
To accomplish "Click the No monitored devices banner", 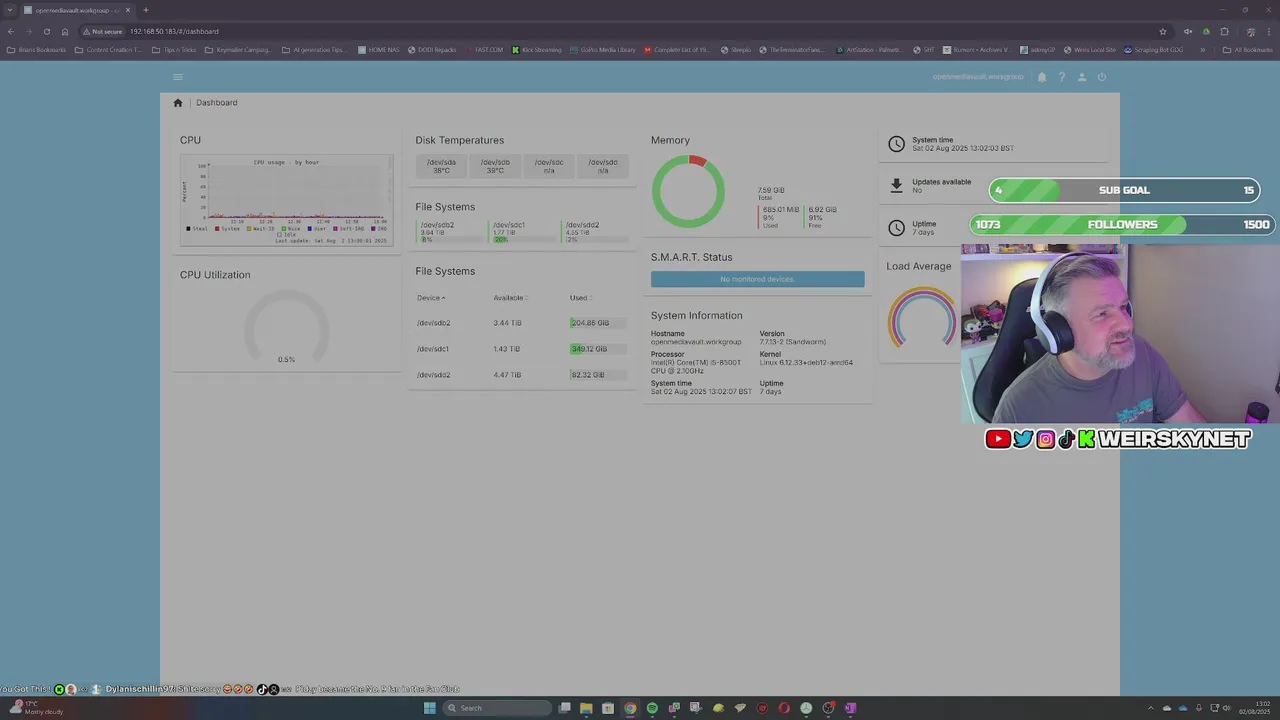I will coord(758,279).
